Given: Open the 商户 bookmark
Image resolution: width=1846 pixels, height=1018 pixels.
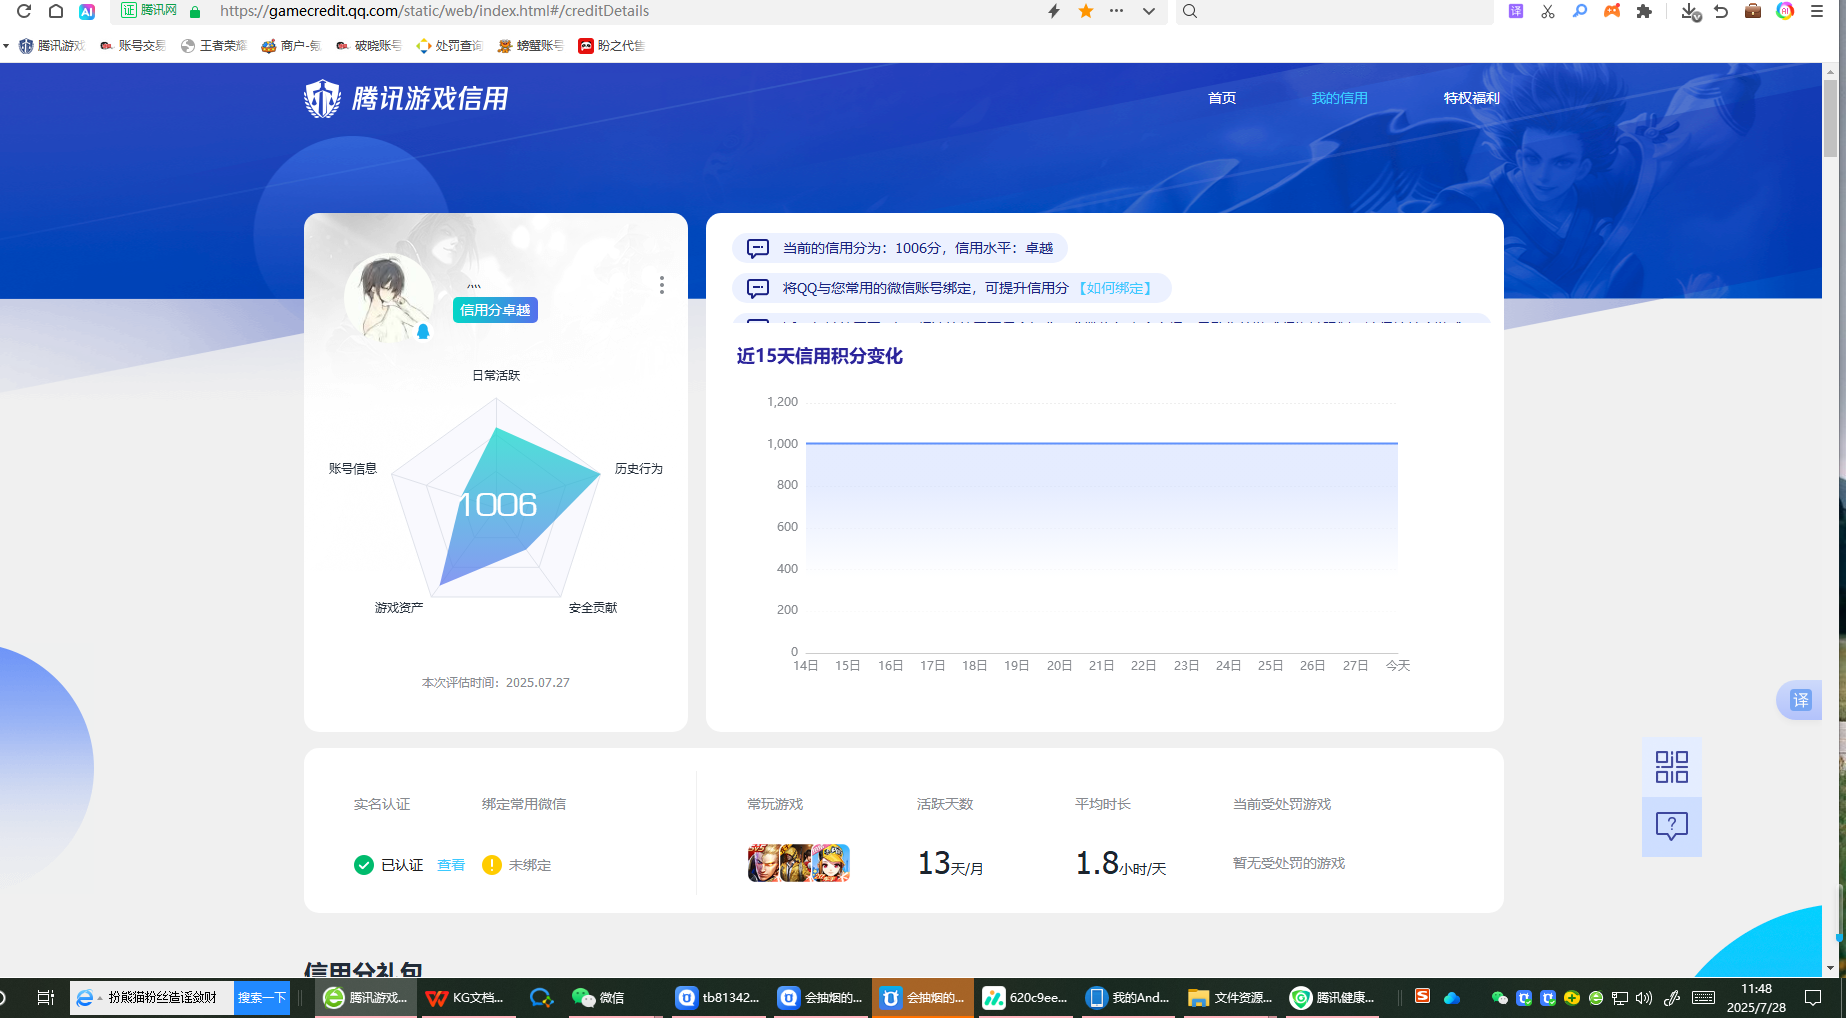Looking at the screenshot, I should coord(291,45).
